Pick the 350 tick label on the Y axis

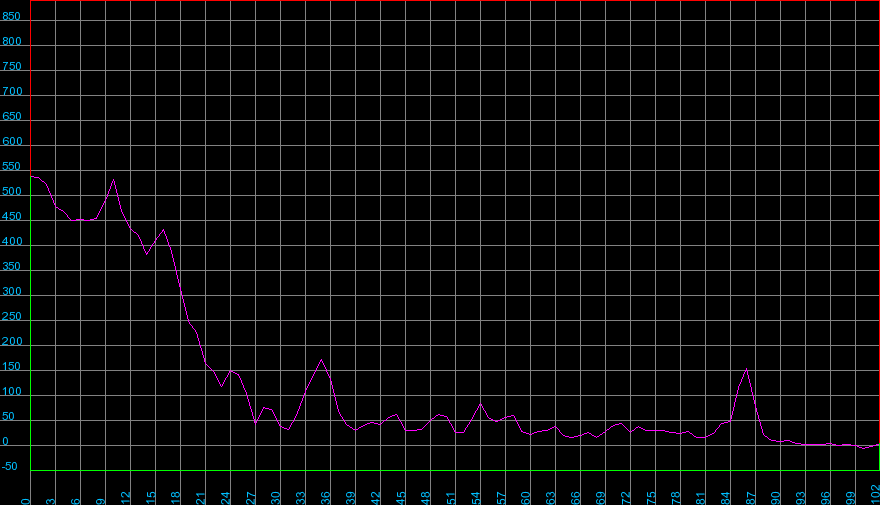12,267
